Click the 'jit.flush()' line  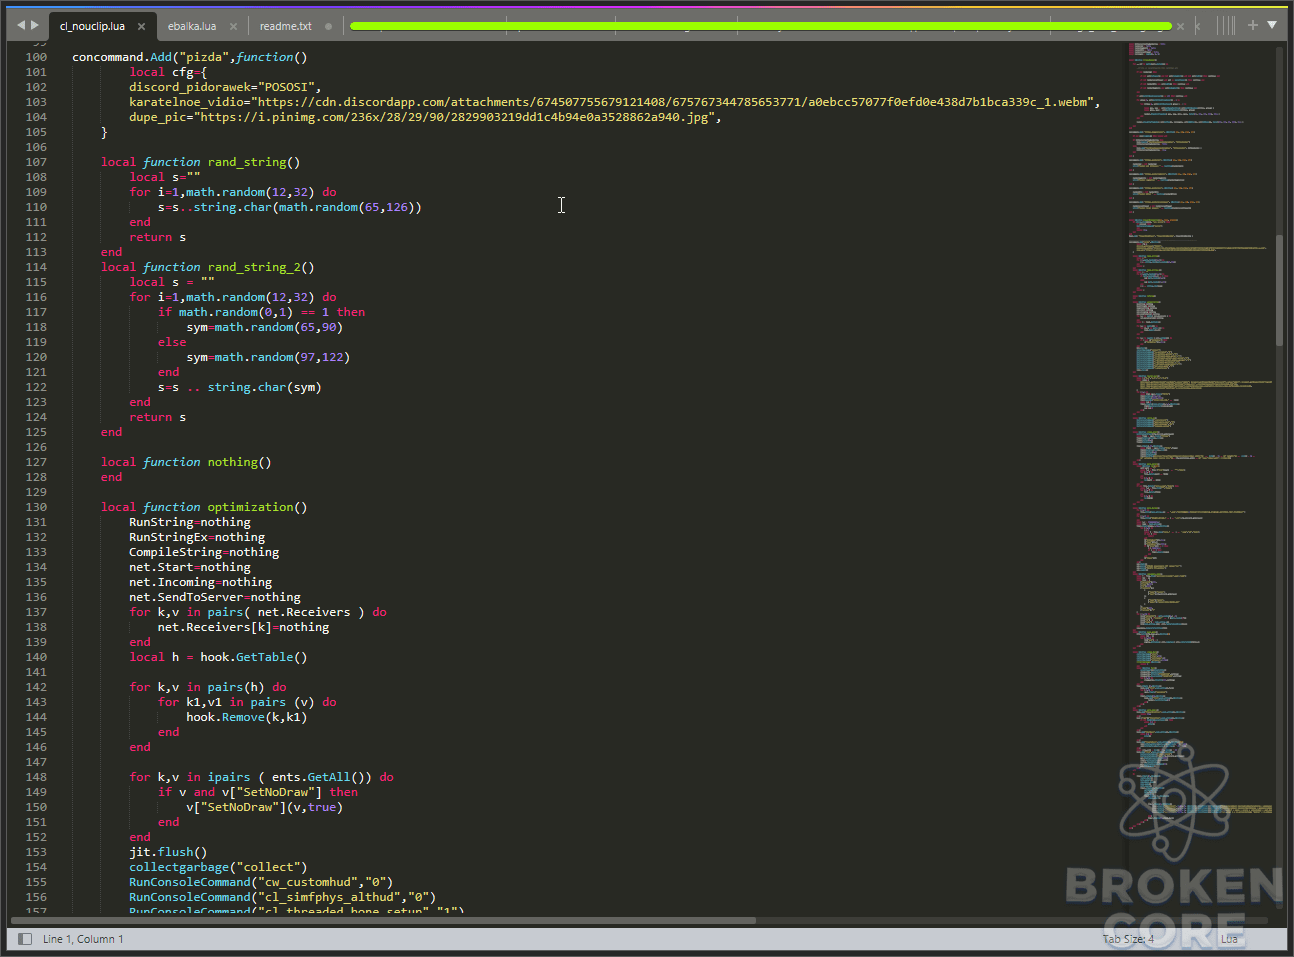[x=168, y=852]
